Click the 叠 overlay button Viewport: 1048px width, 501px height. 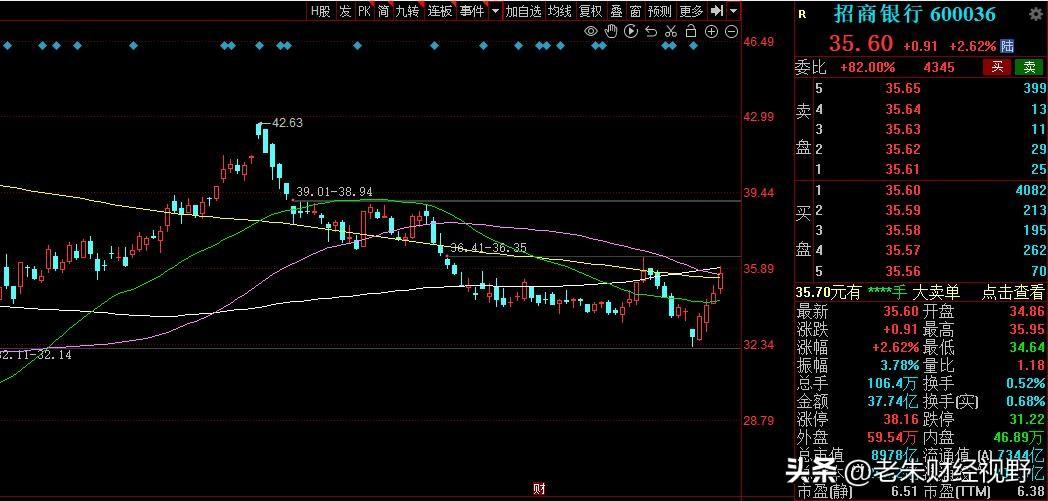click(x=616, y=11)
